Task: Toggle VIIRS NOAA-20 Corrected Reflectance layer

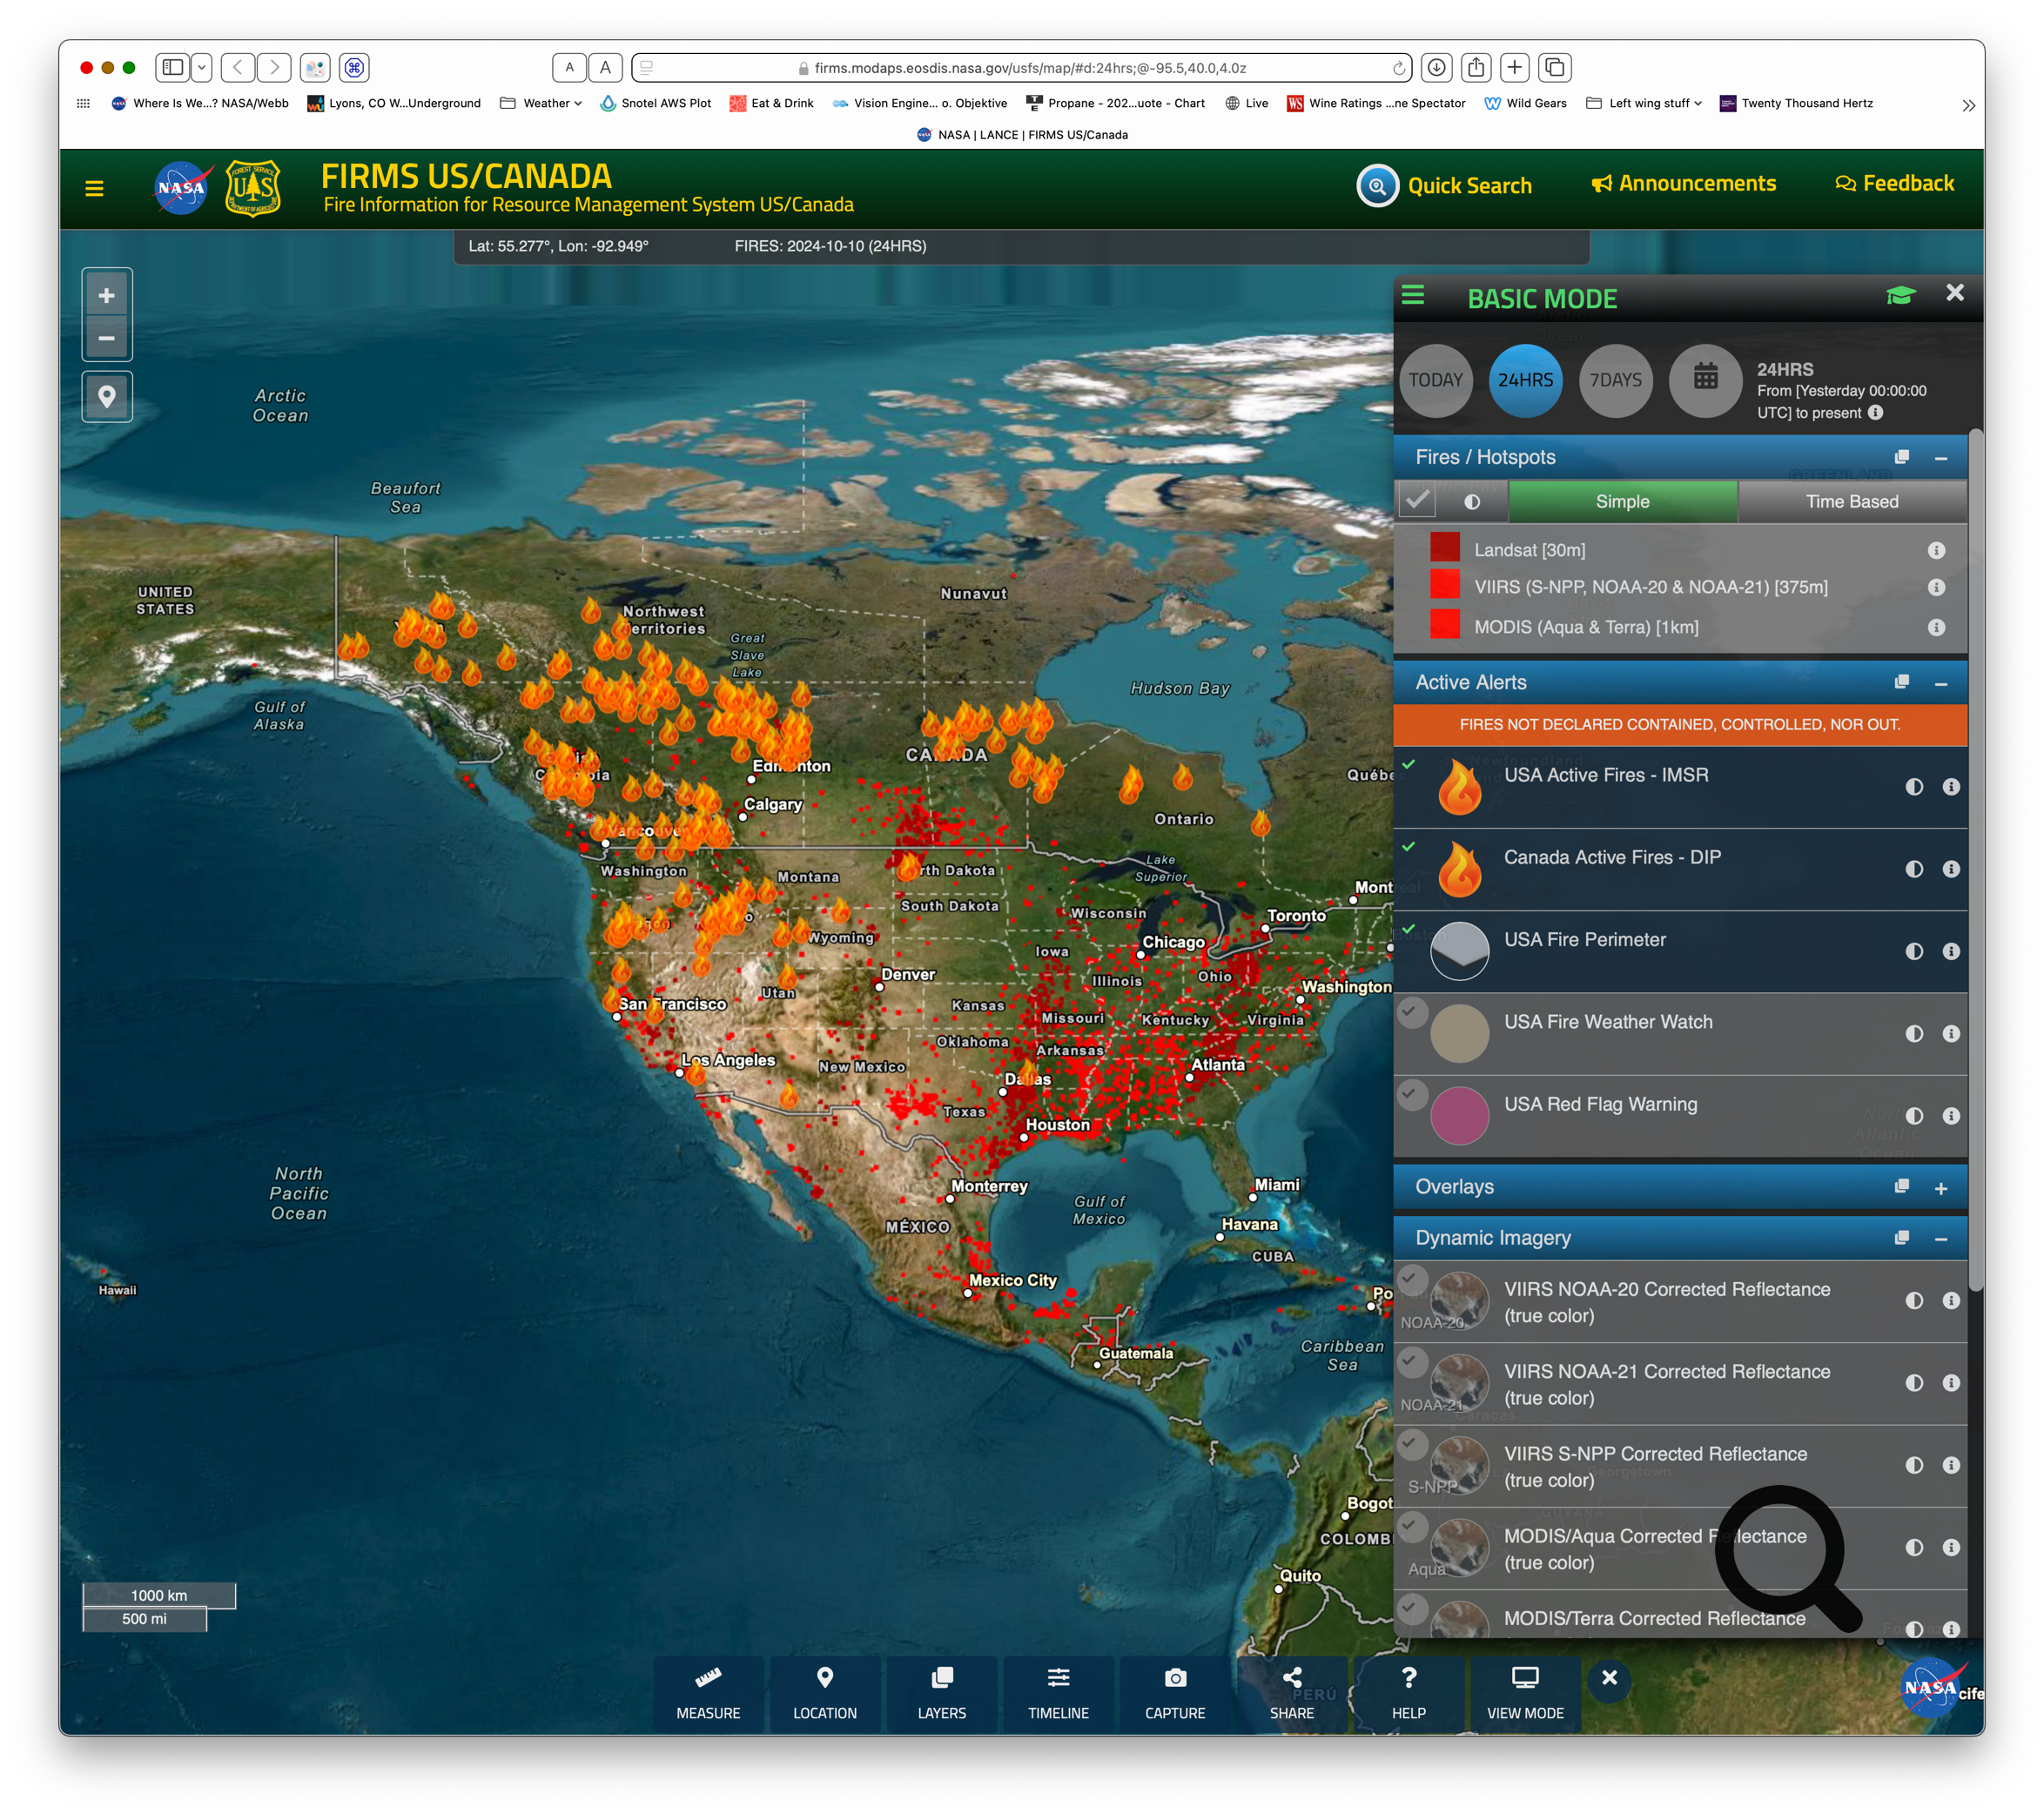Action: 1411,1279
